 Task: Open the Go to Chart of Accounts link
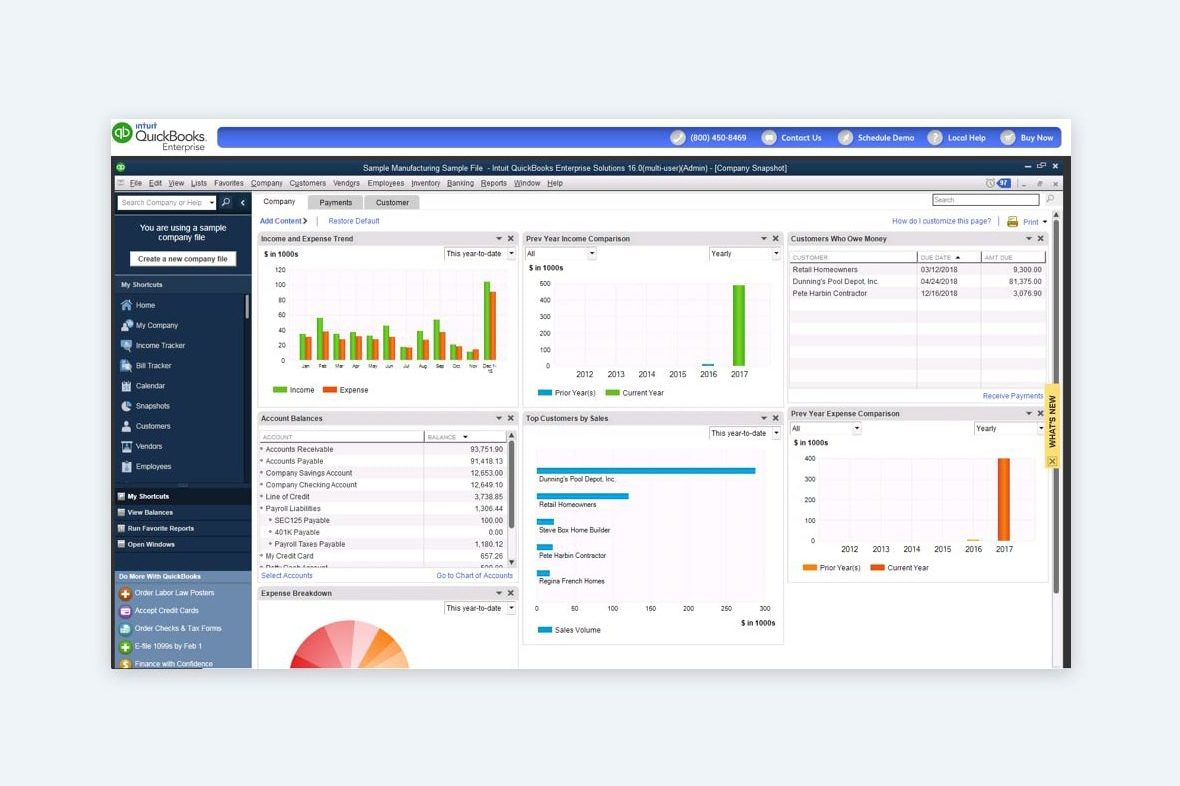pos(474,576)
